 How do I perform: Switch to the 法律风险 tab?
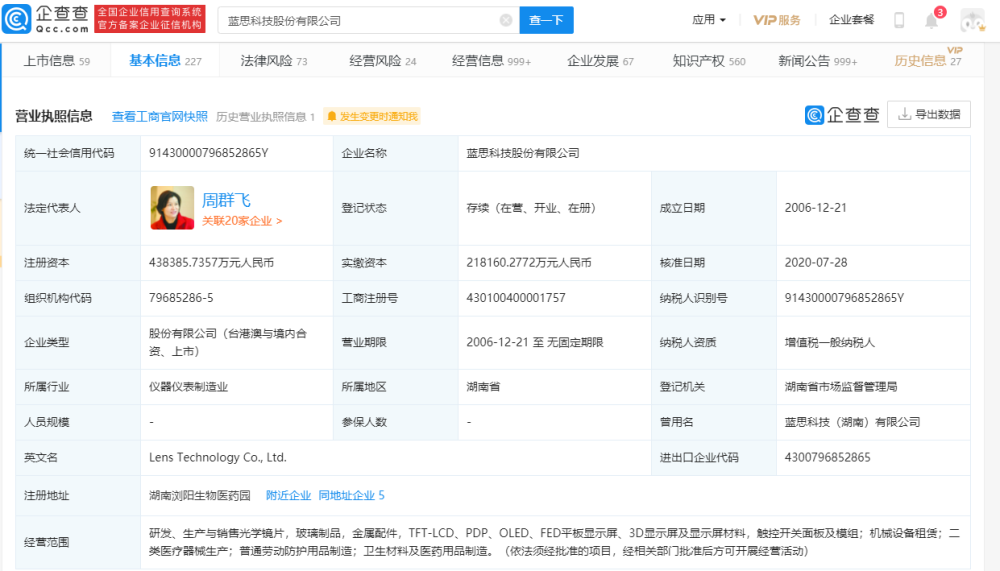click(x=273, y=61)
